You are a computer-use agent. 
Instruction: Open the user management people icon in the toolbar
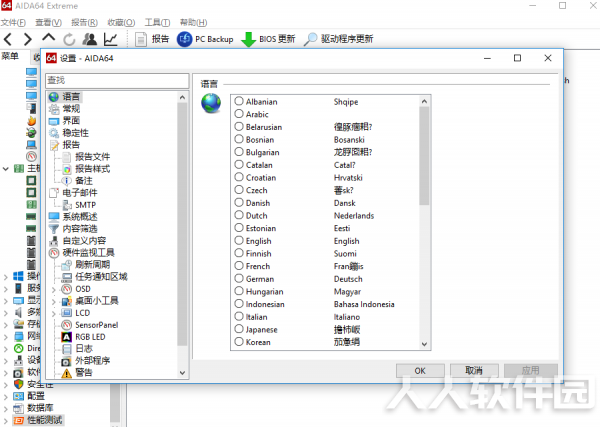(90, 39)
